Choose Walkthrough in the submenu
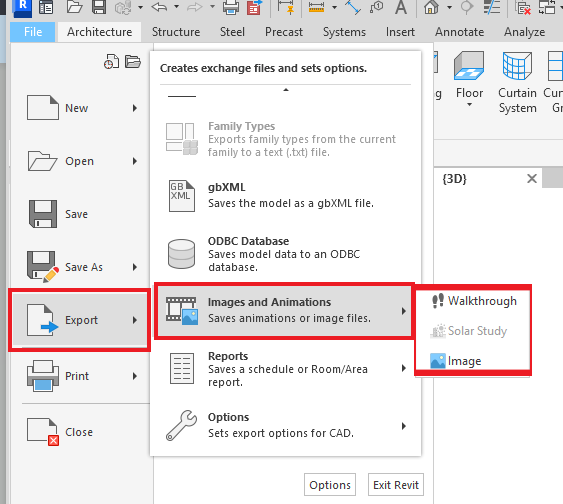The image size is (563, 504). click(x=474, y=301)
